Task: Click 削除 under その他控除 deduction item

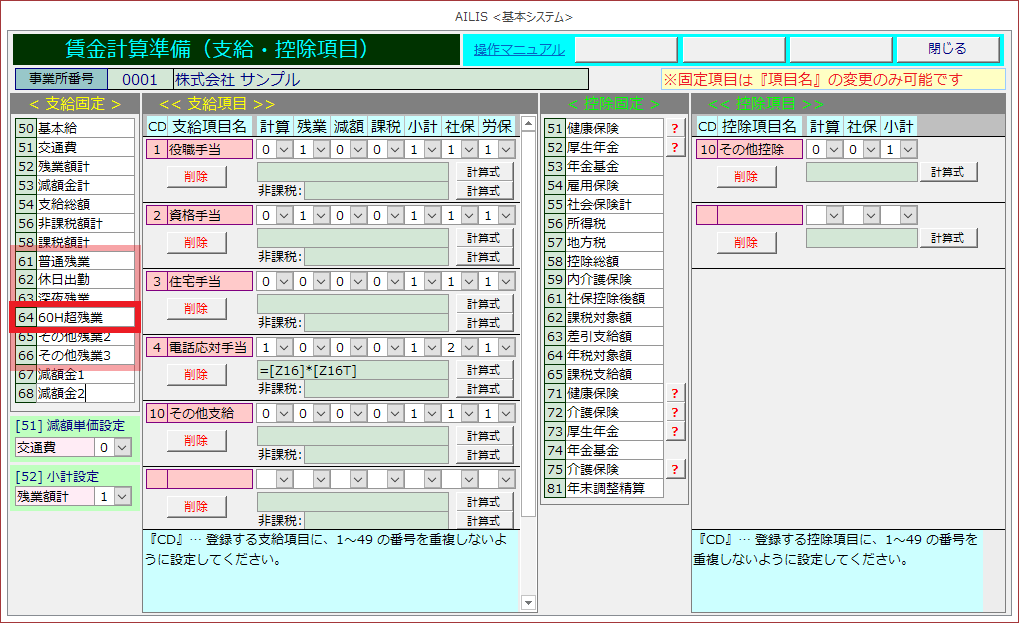Action: 746,176
